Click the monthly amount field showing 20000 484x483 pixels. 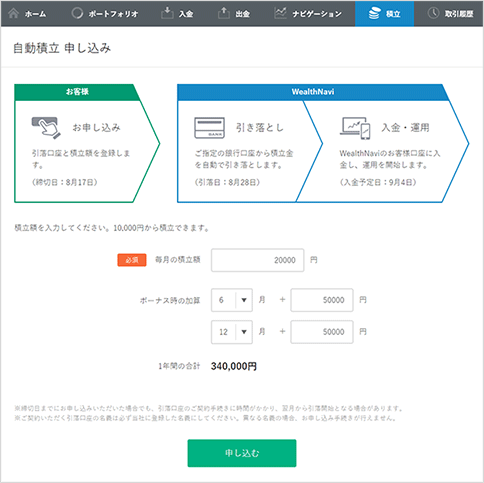coord(258,260)
